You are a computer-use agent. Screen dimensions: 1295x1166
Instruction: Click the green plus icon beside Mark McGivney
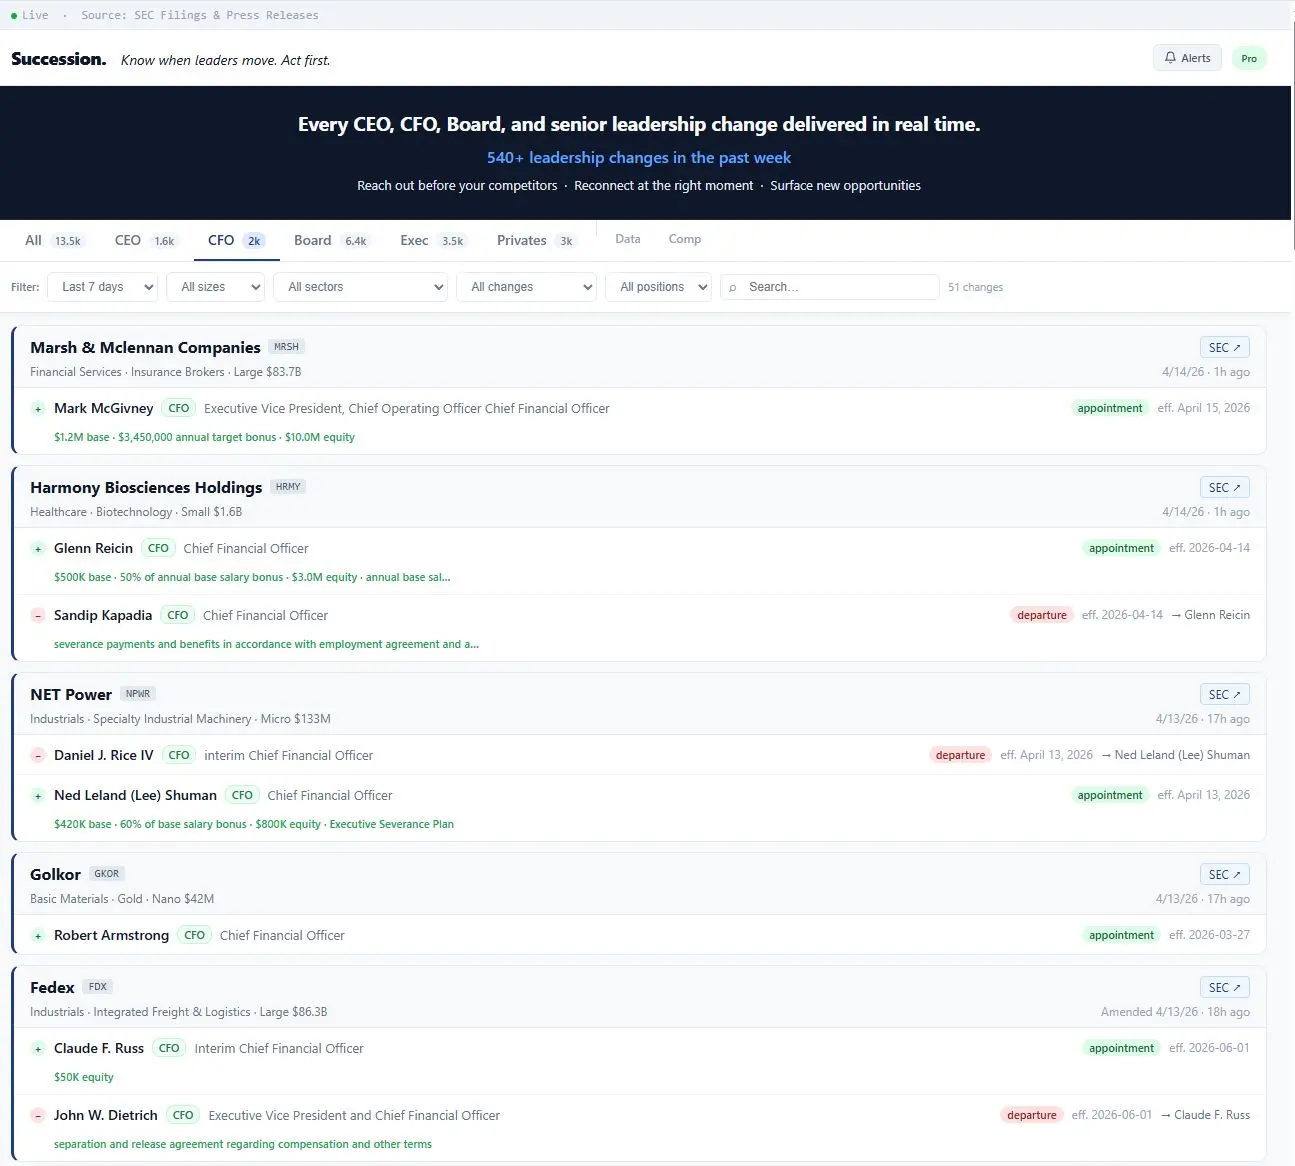[x=38, y=409]
